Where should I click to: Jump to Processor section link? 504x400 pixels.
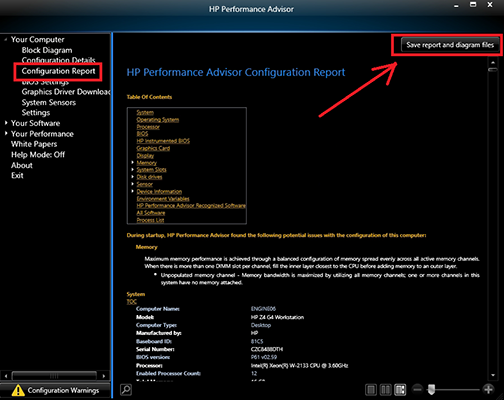(148, 127)
